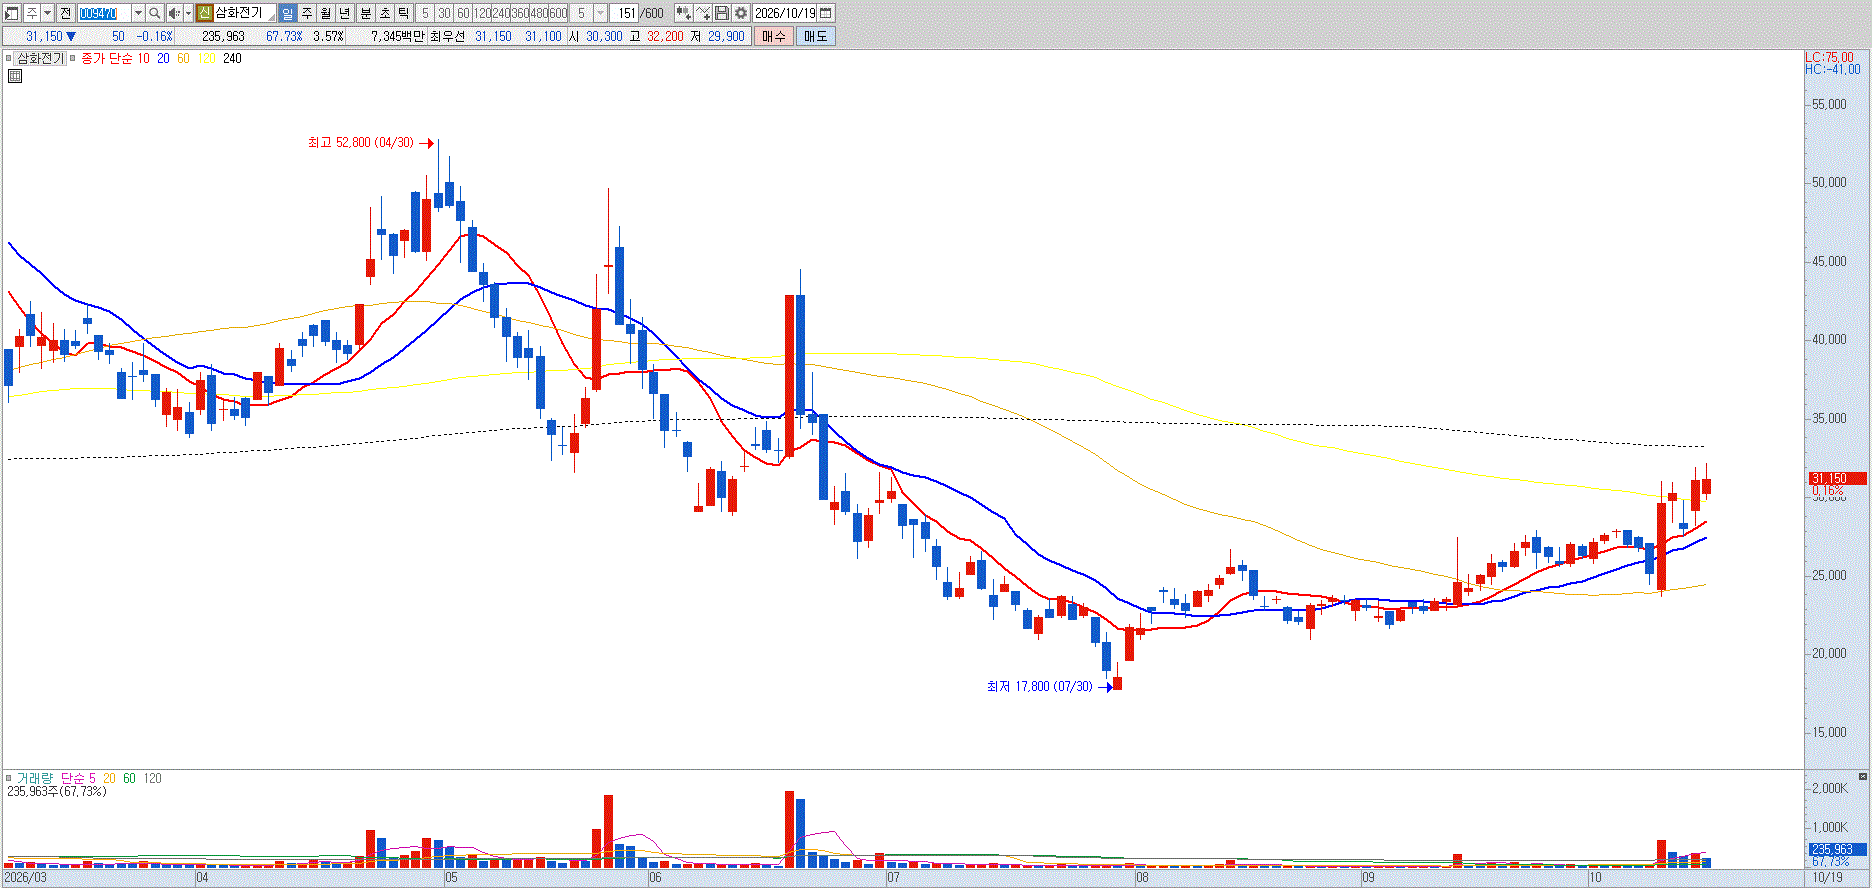Click the current price tag 31,150 on axis
This screenshot has width=1872, height=888.
click(1838, 479)
